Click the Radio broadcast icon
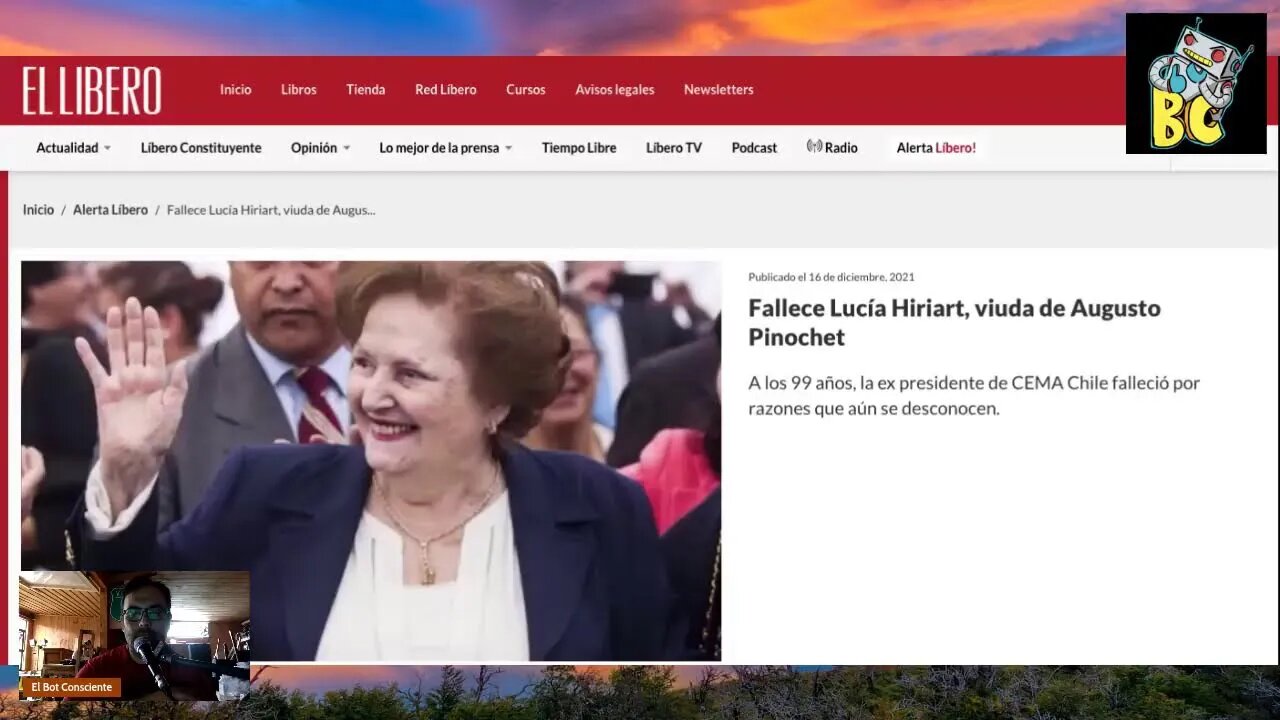The height and width of the screenshot is (720, 1280). tap(814, 146)
